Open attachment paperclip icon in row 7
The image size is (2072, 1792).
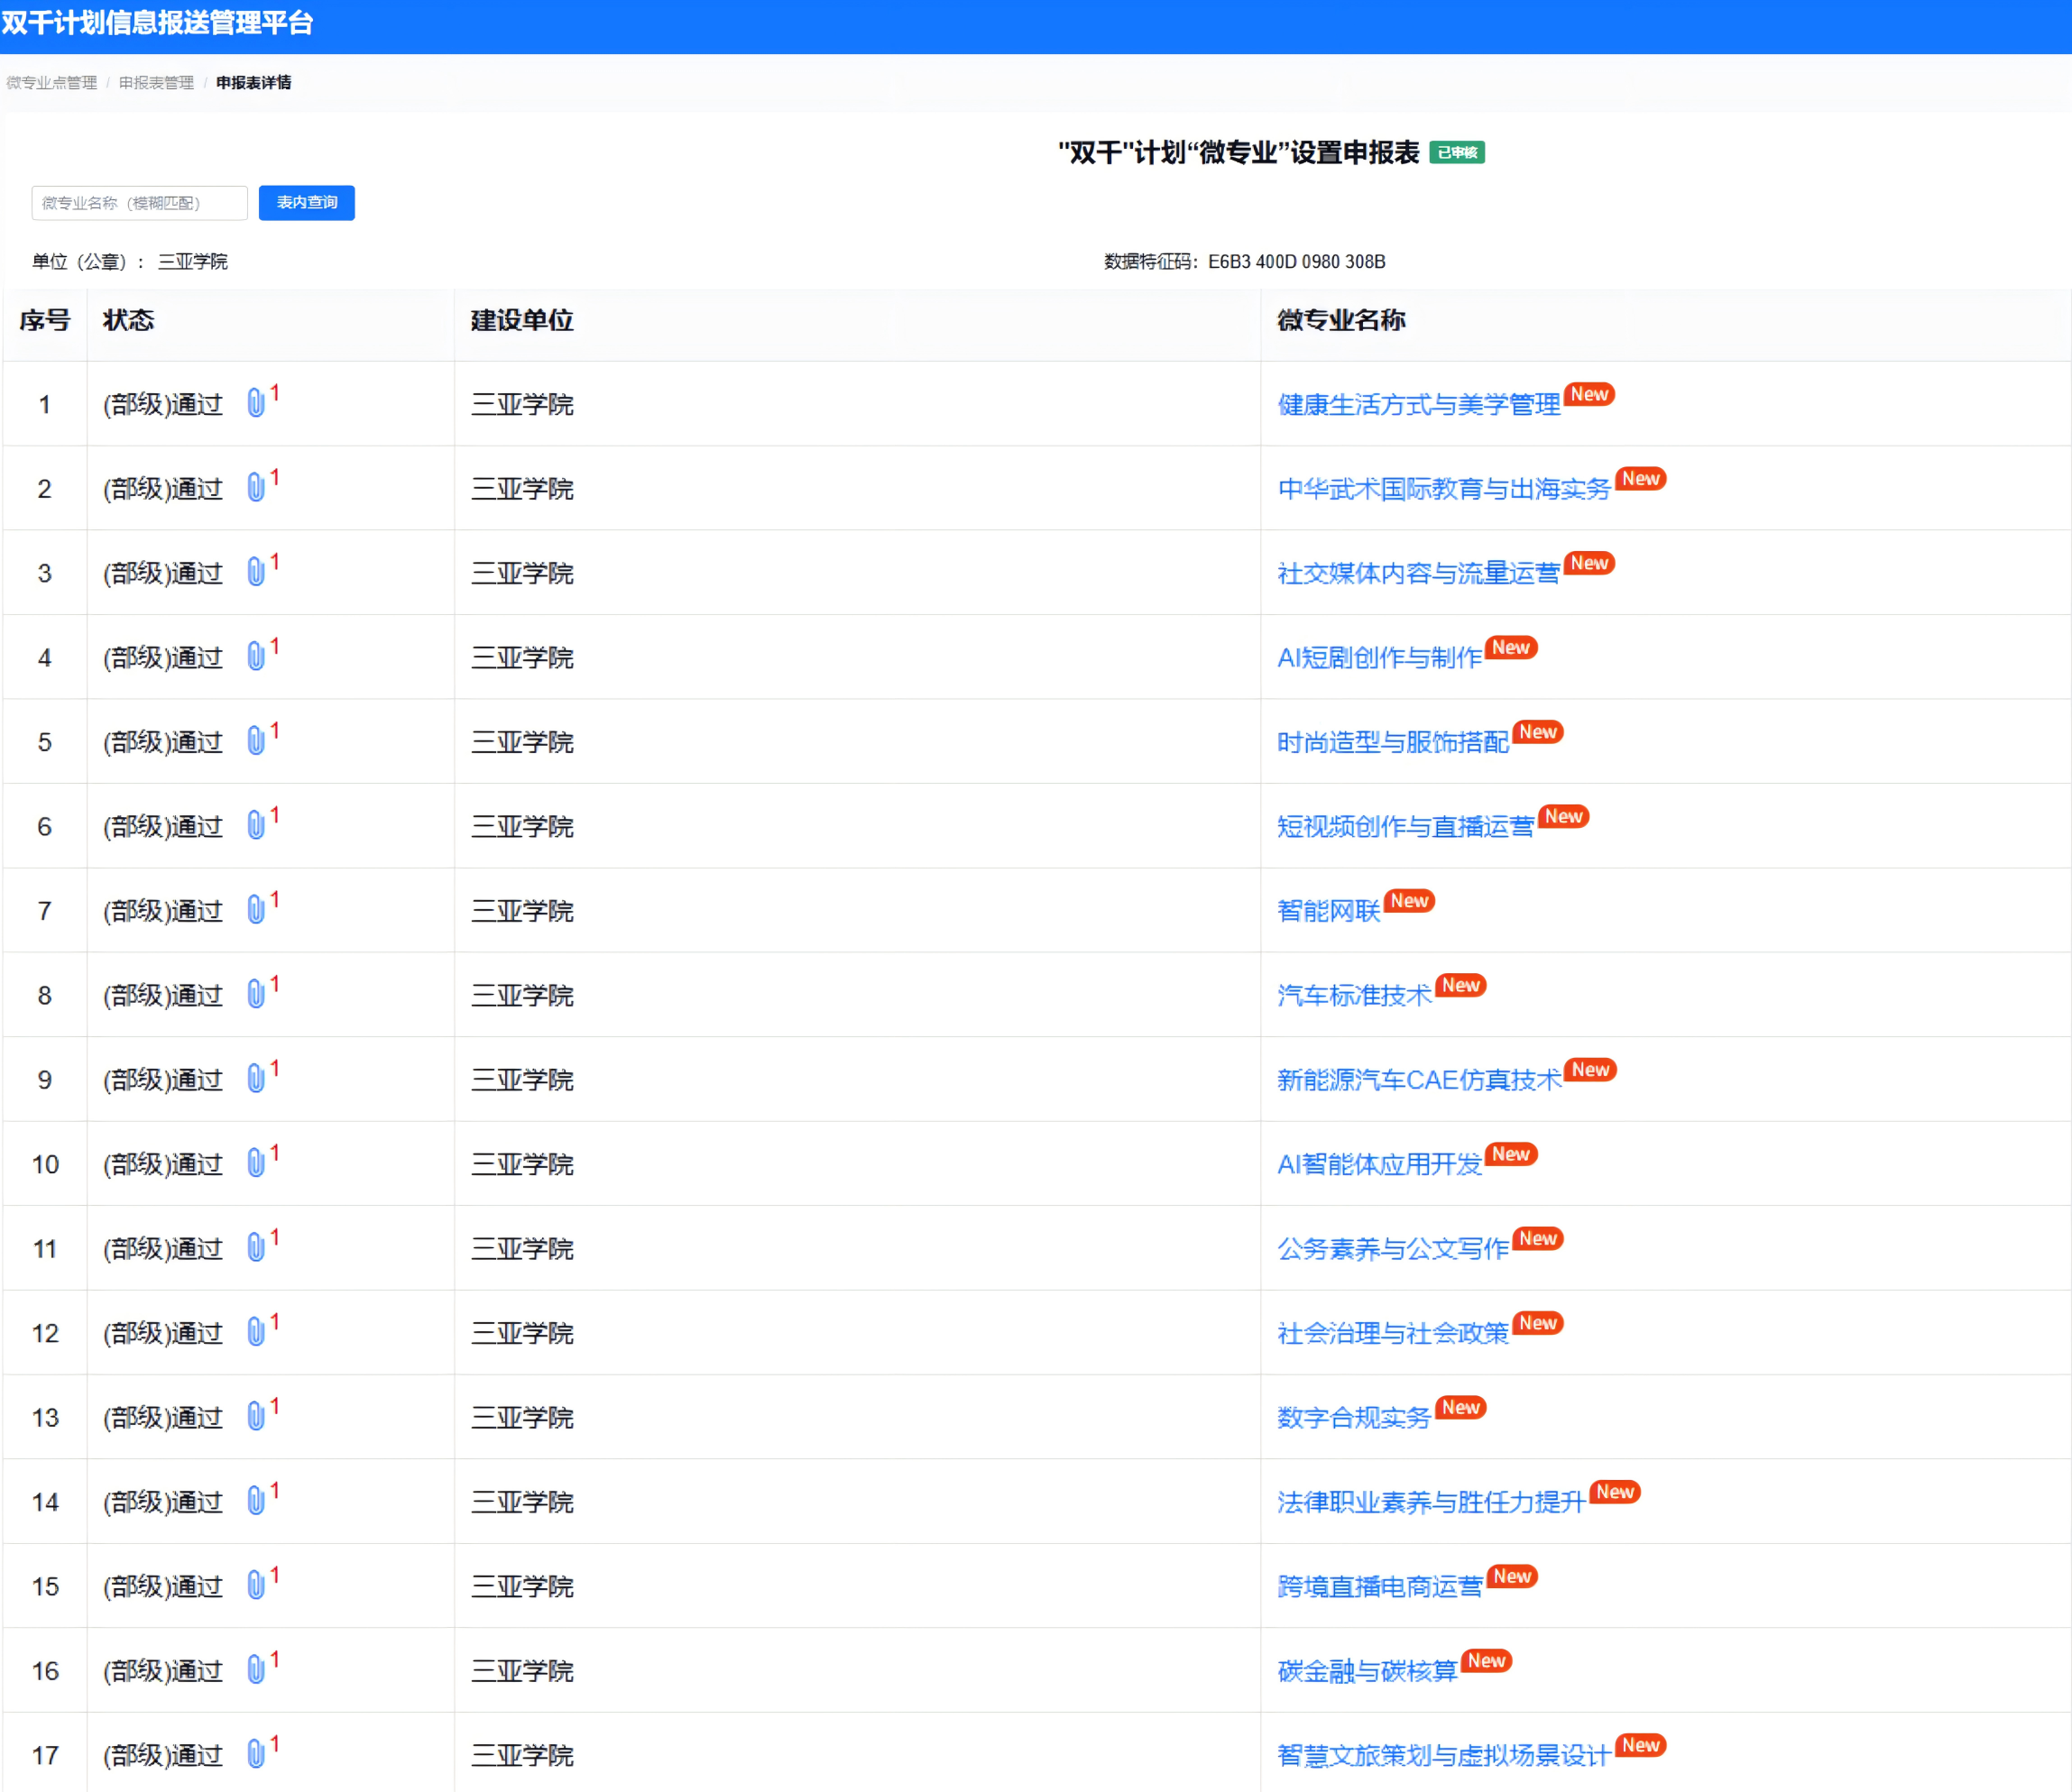click(x=256, y=910)
